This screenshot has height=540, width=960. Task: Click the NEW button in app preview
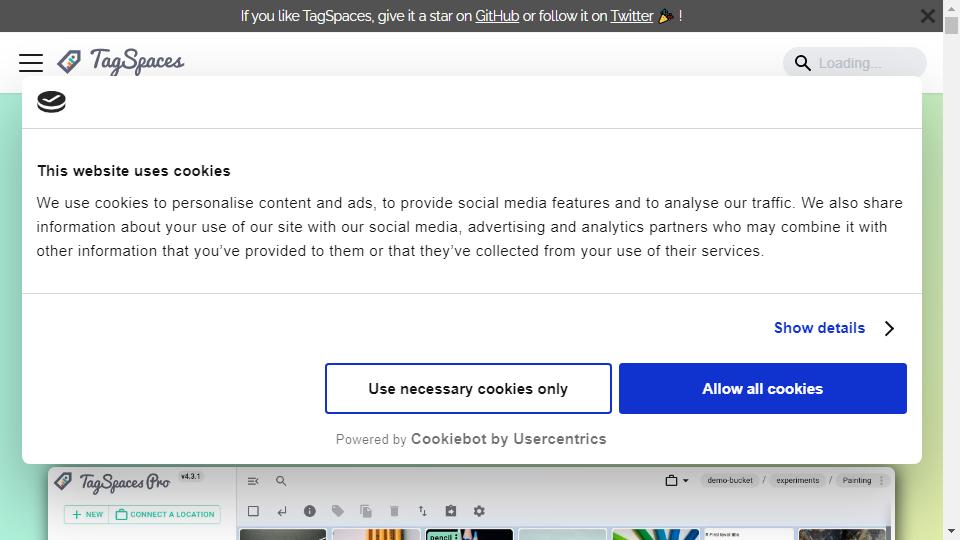(x=87, y=514)
